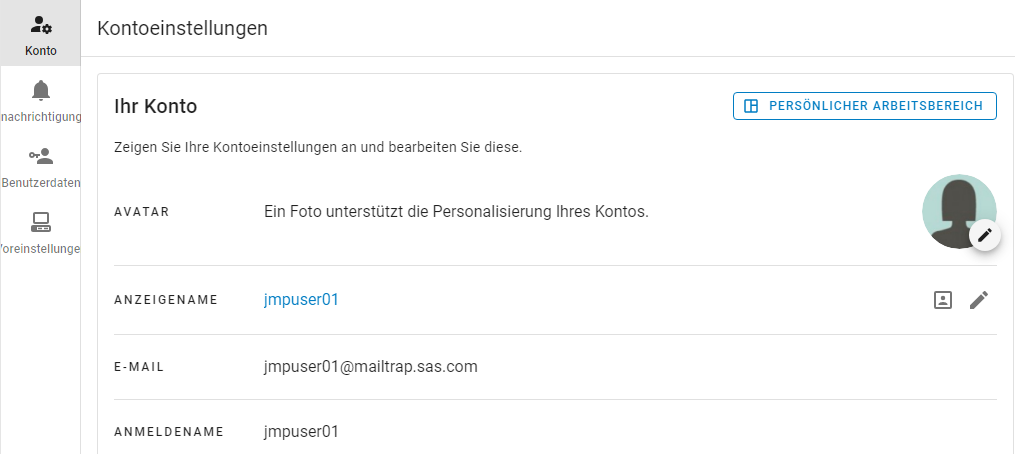Screen dimensions: 1015x454
Task: Click the Konto person-gear icon in sidebar
Action: click(x=41, y=25)
